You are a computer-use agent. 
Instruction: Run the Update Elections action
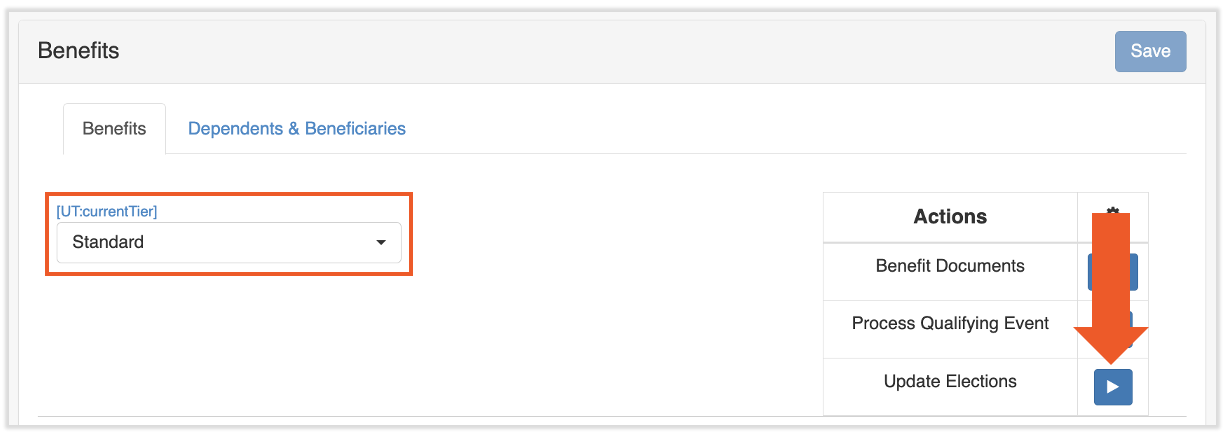click(x=1112, y=387)
